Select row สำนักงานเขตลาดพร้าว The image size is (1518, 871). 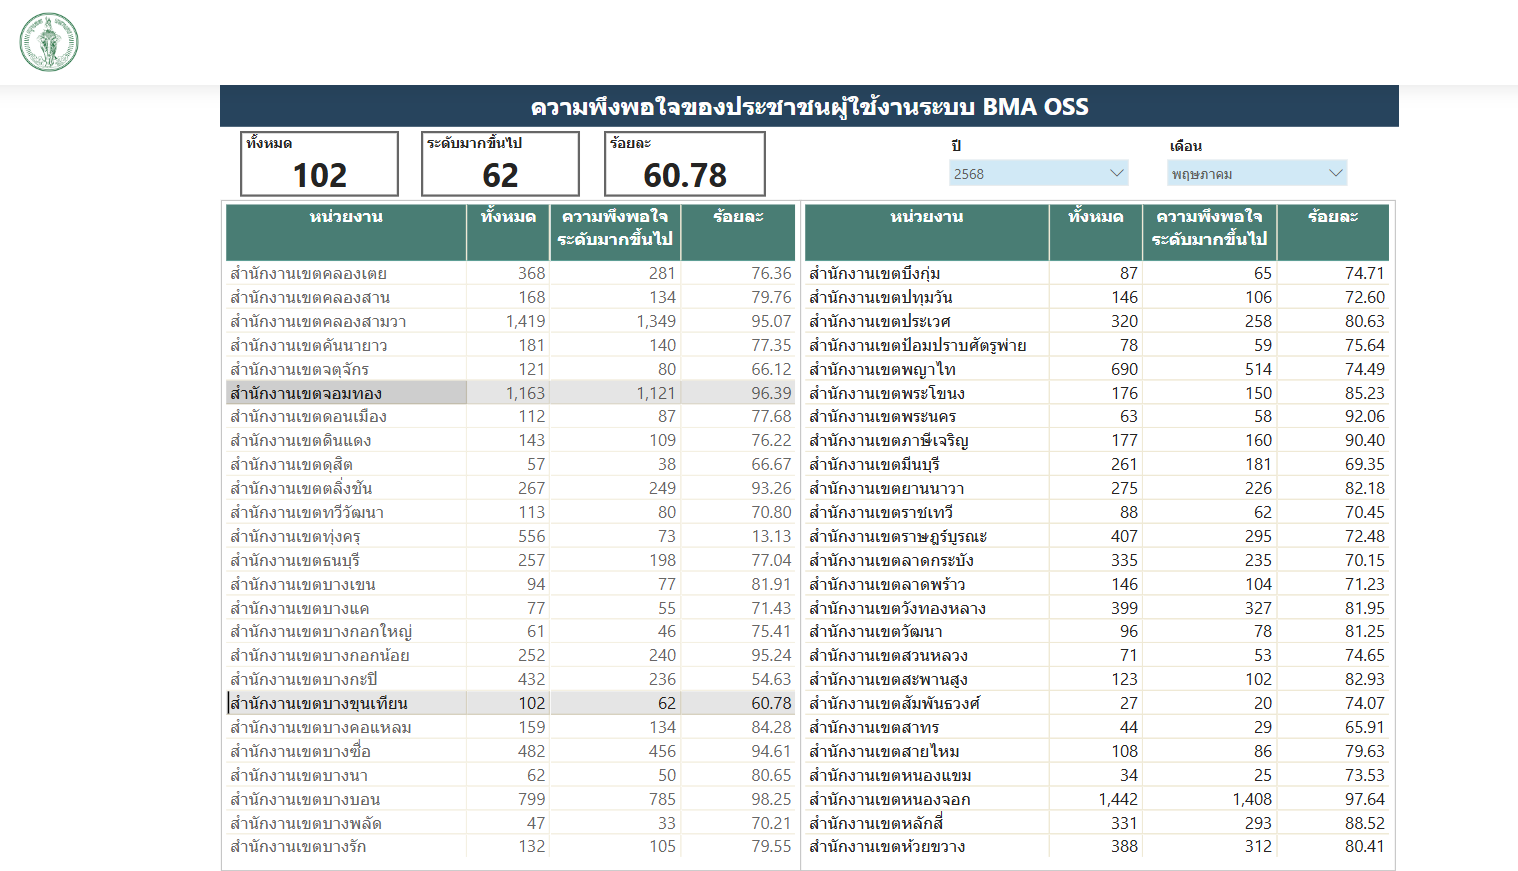[x=1097, y=584]
